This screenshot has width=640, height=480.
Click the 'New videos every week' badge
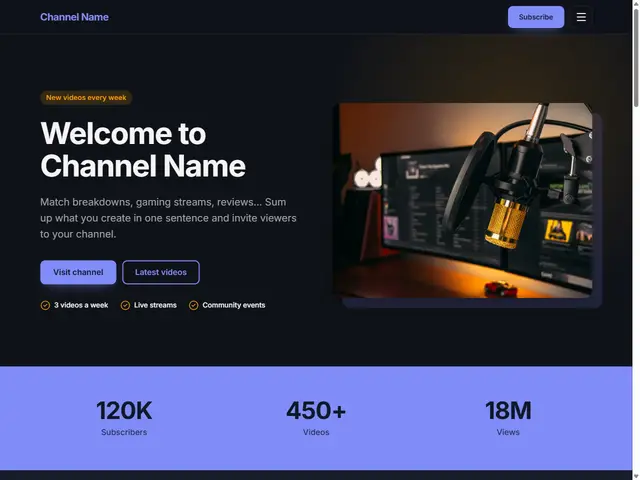pos(86,98)
